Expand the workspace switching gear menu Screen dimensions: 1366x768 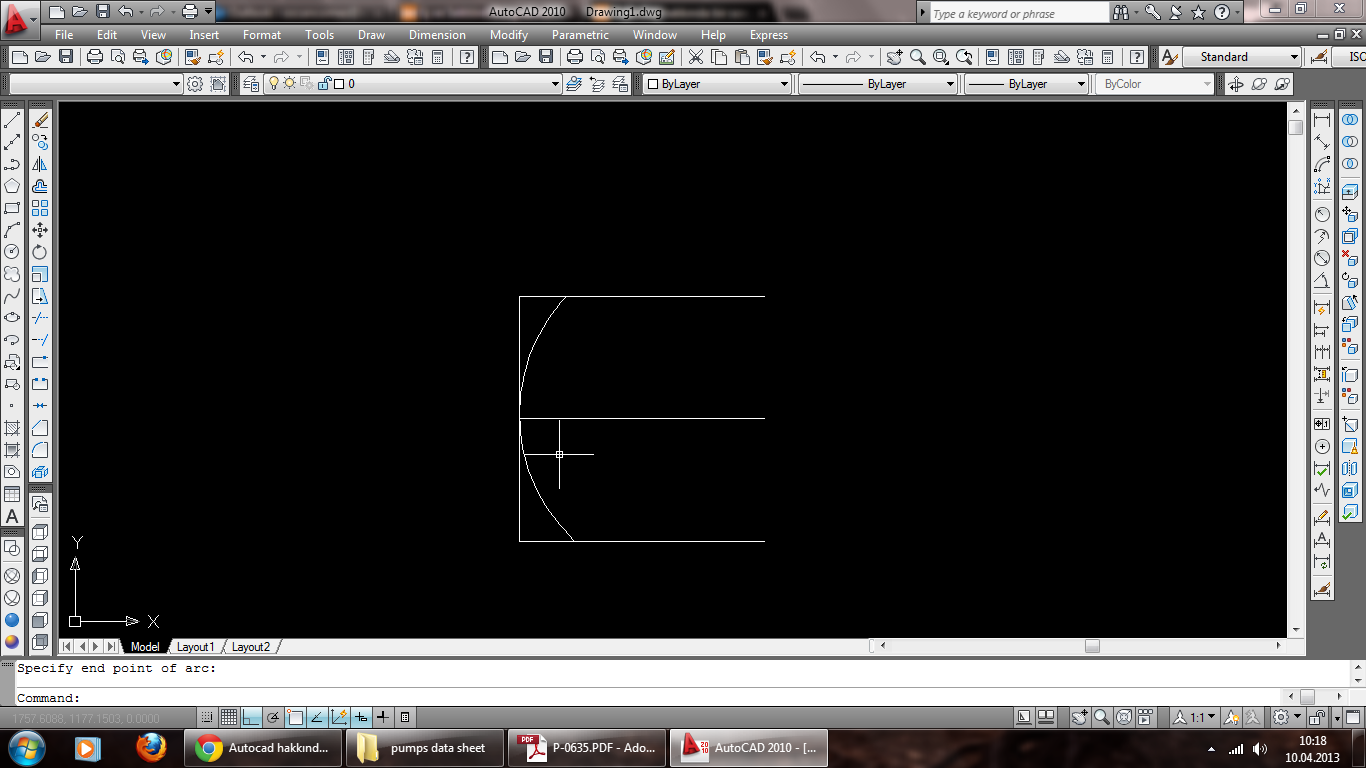[1285, 717]
